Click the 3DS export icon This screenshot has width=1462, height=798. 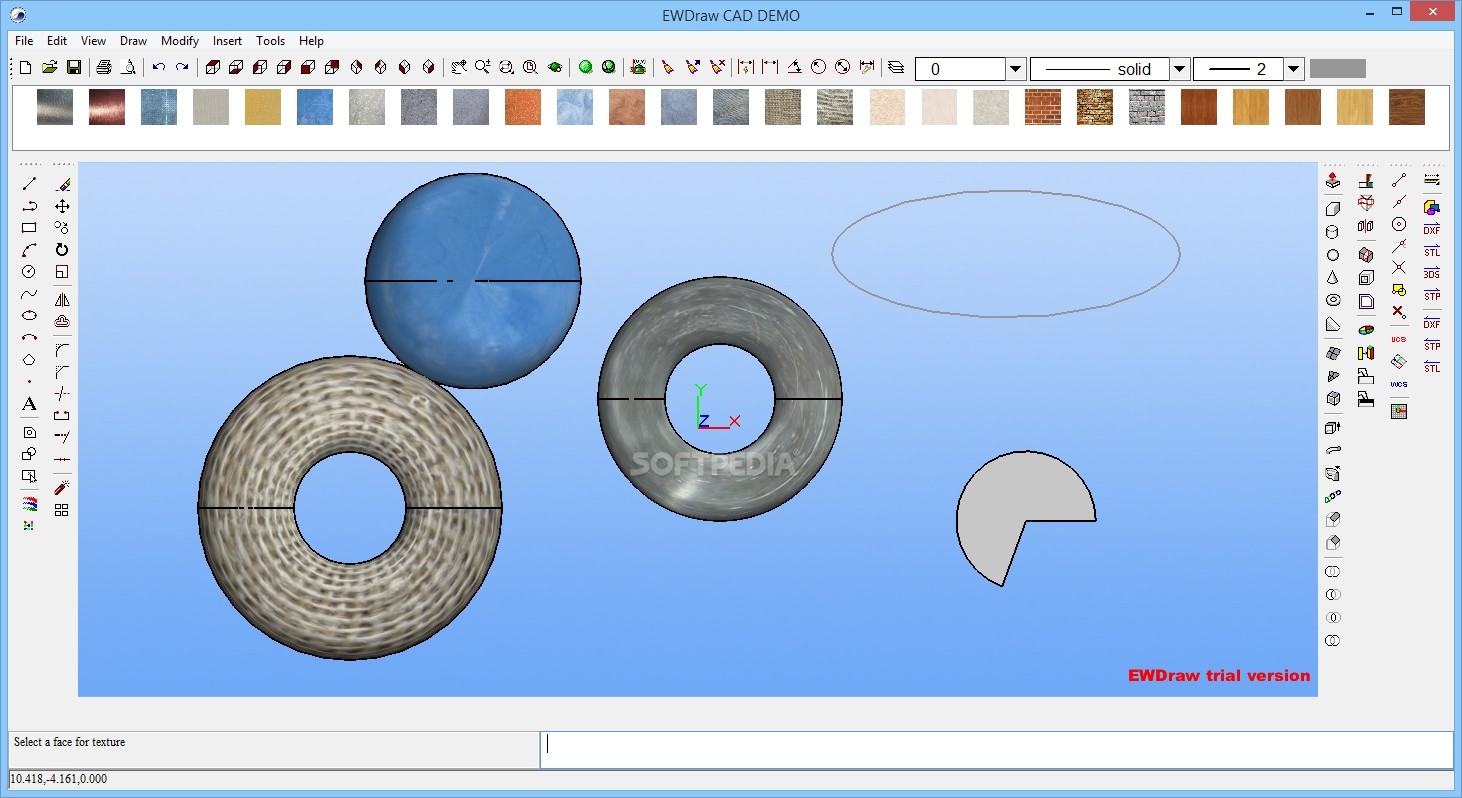click(1432, 273)
